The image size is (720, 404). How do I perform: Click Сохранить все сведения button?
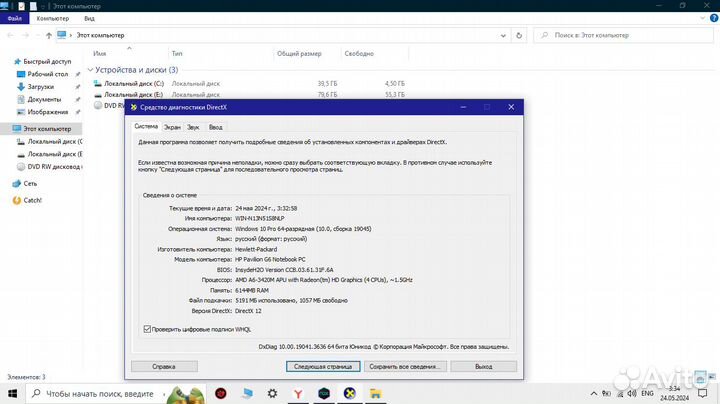pos(405,366)
